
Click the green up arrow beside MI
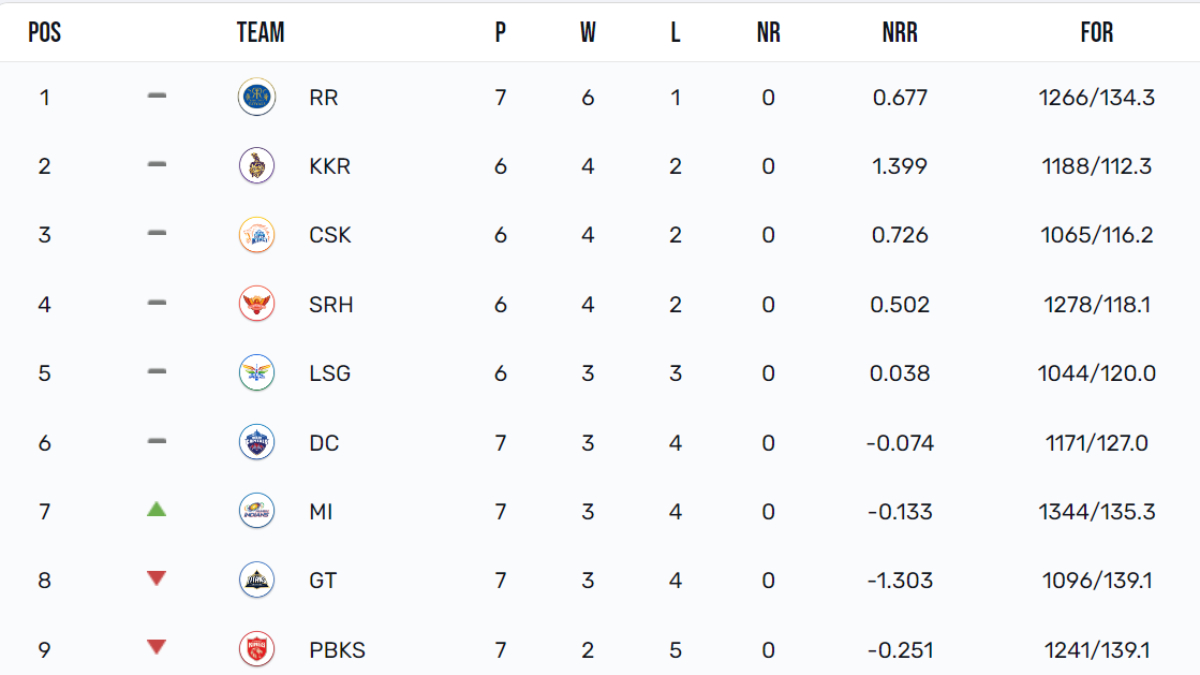tap(156, 509)
